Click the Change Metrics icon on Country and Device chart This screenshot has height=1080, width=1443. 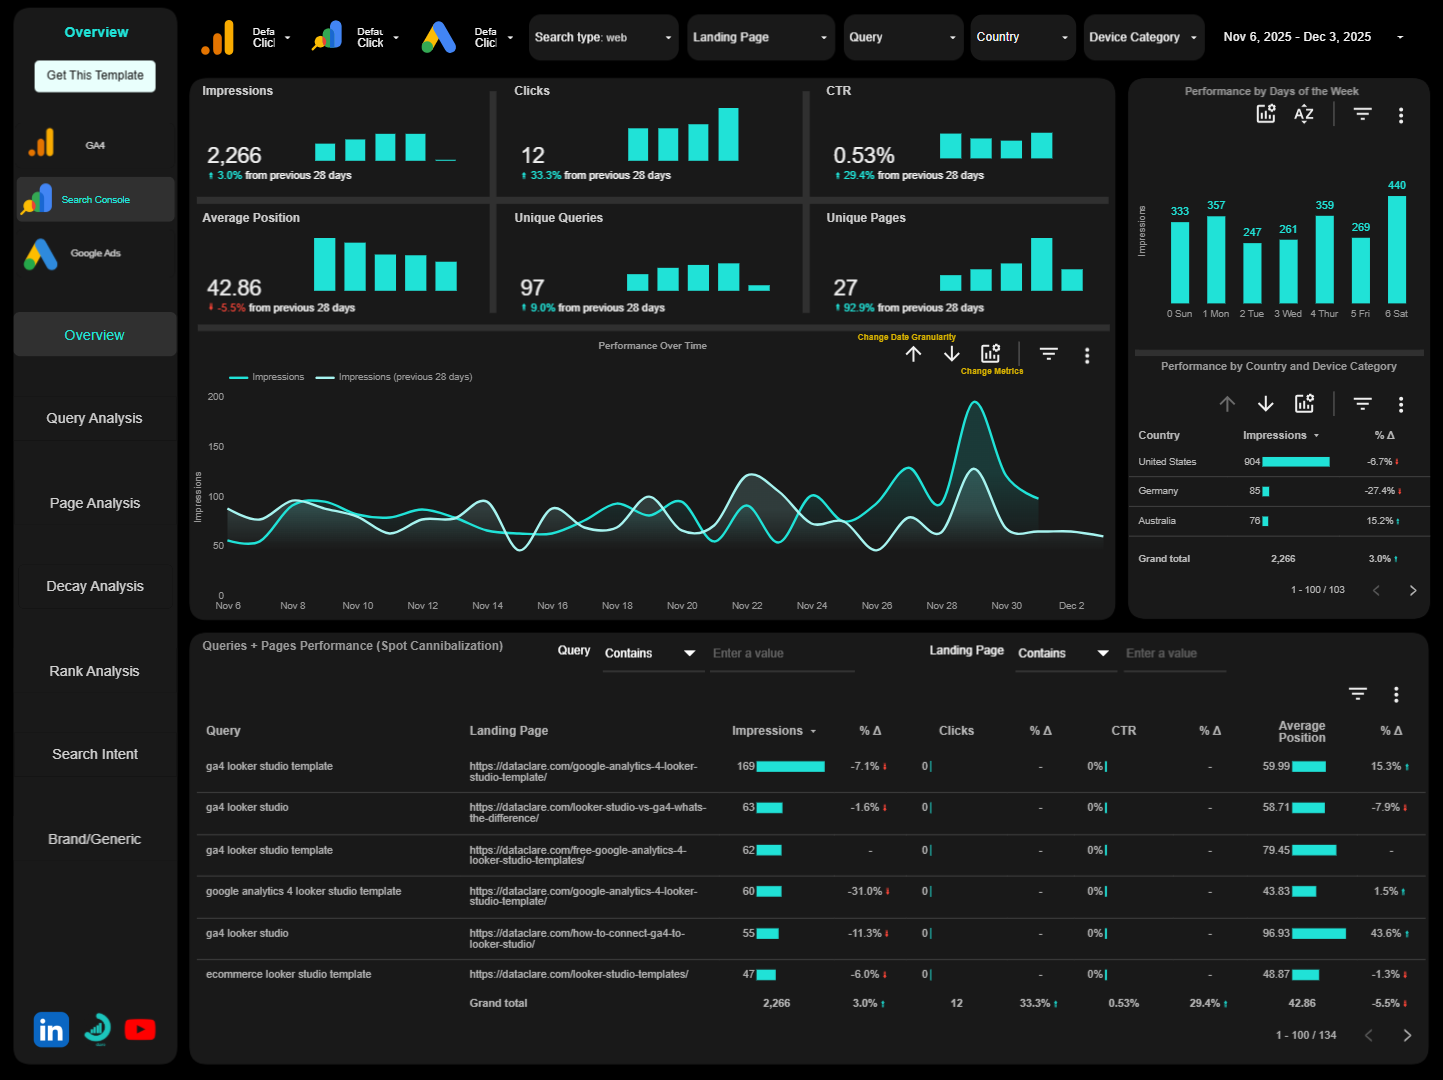1304,403
